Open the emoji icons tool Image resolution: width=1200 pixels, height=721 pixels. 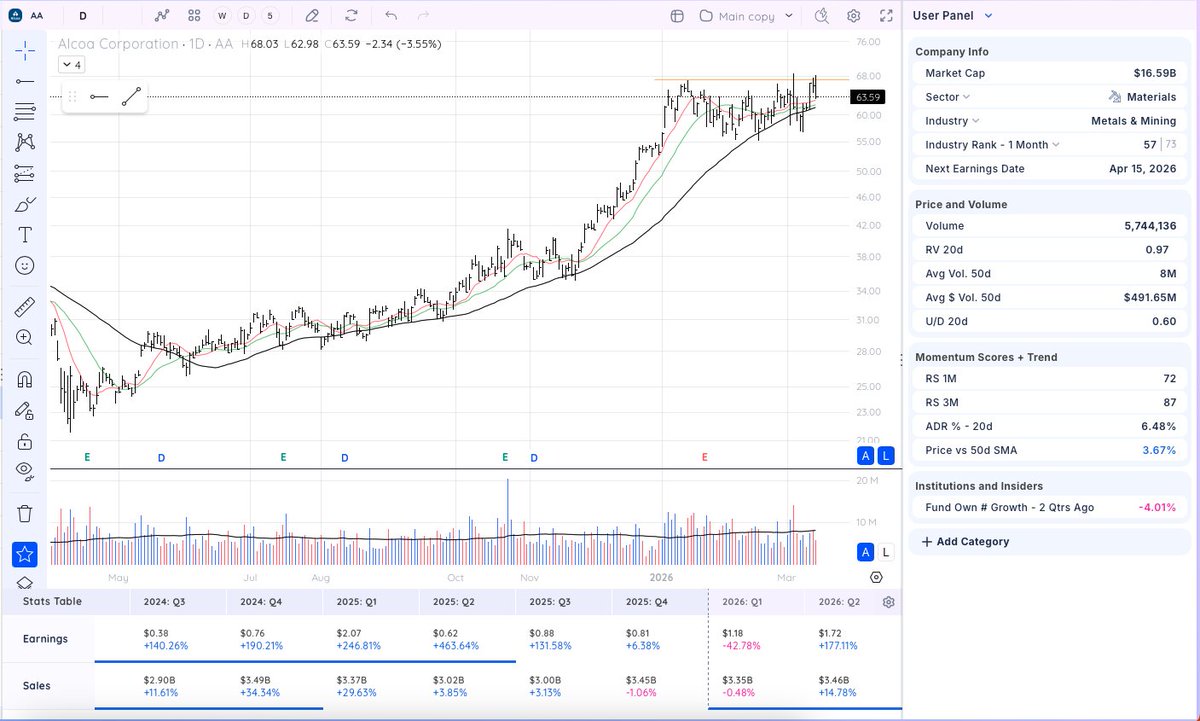(x=25, y=266)
